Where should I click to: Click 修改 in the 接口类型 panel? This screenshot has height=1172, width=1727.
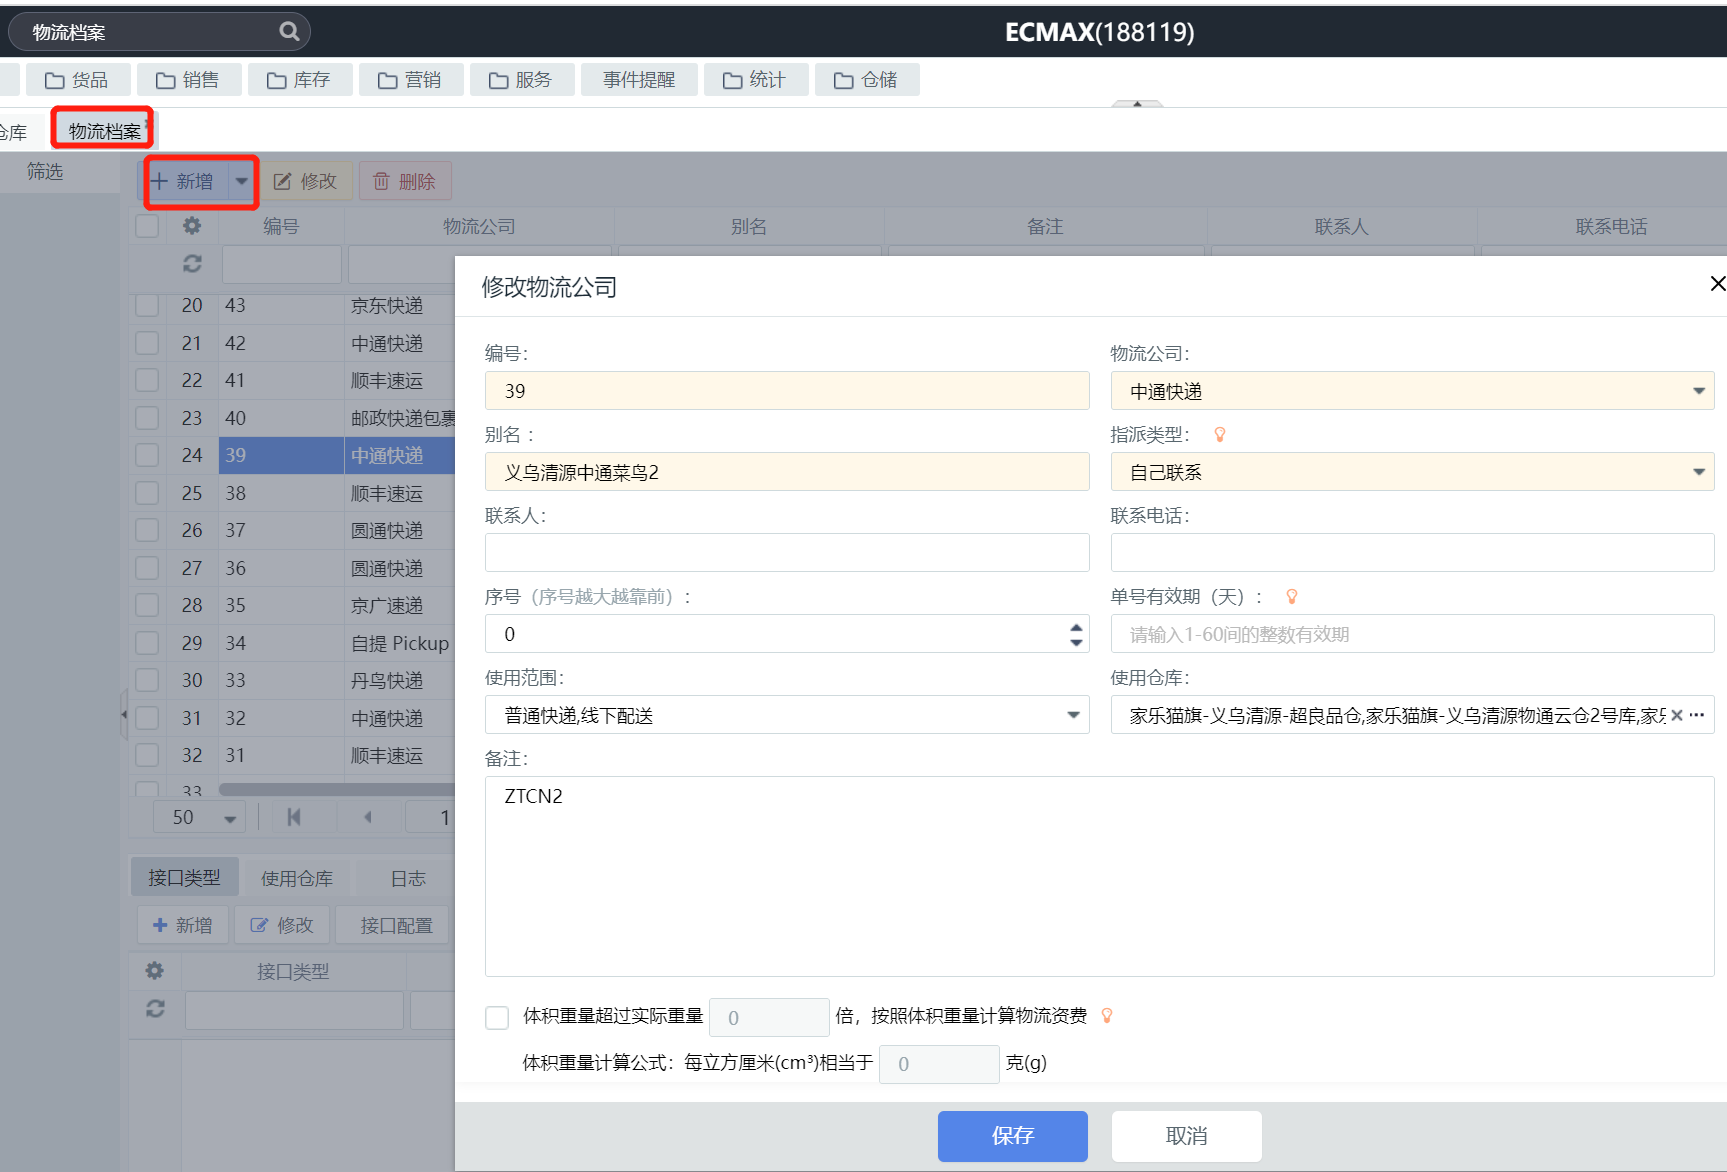click(x=282, y=925)
